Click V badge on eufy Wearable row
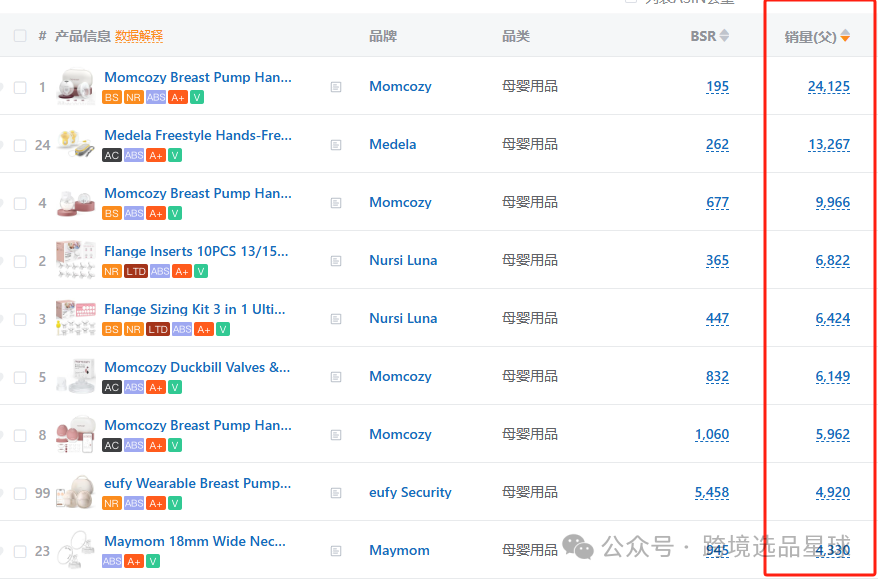 click(x=175, y=503)
